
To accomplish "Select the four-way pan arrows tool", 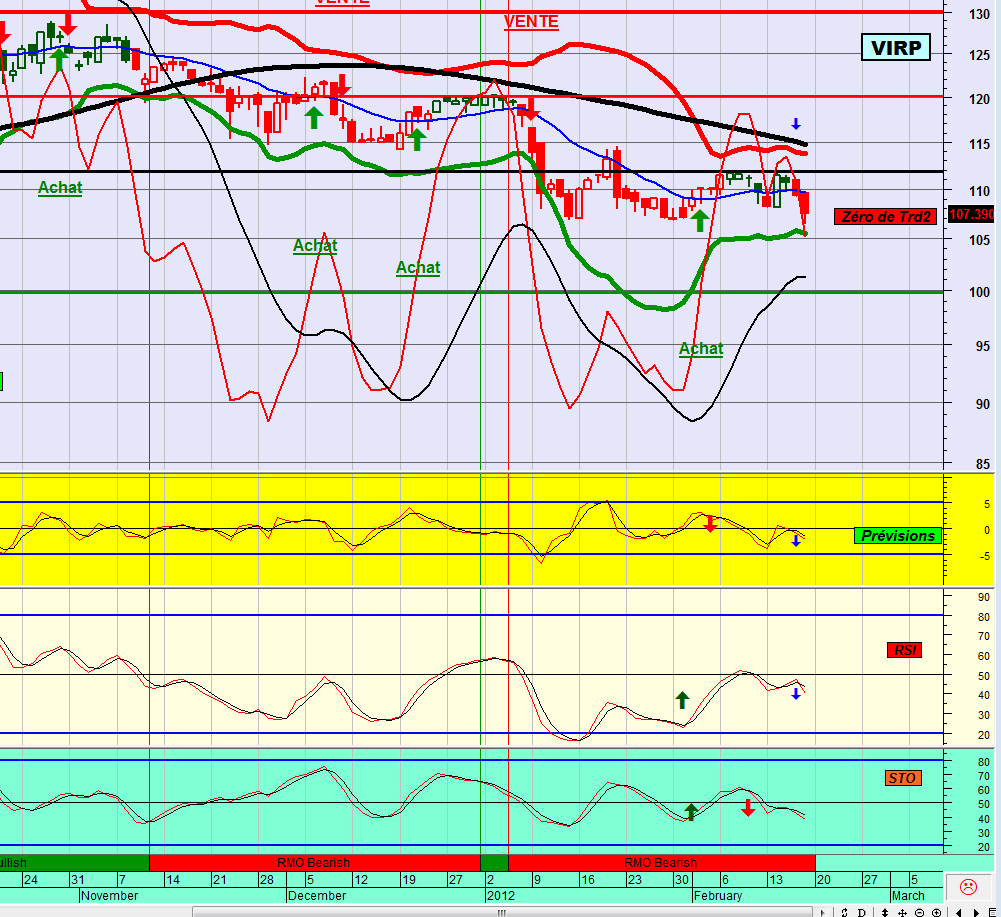I will (x=903, y=913).
